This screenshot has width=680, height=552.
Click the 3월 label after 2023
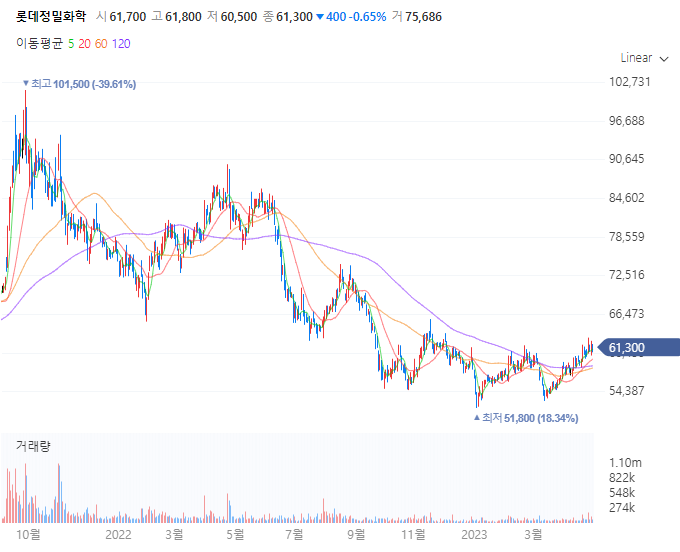pyautogui.click(x=533, y=534)
